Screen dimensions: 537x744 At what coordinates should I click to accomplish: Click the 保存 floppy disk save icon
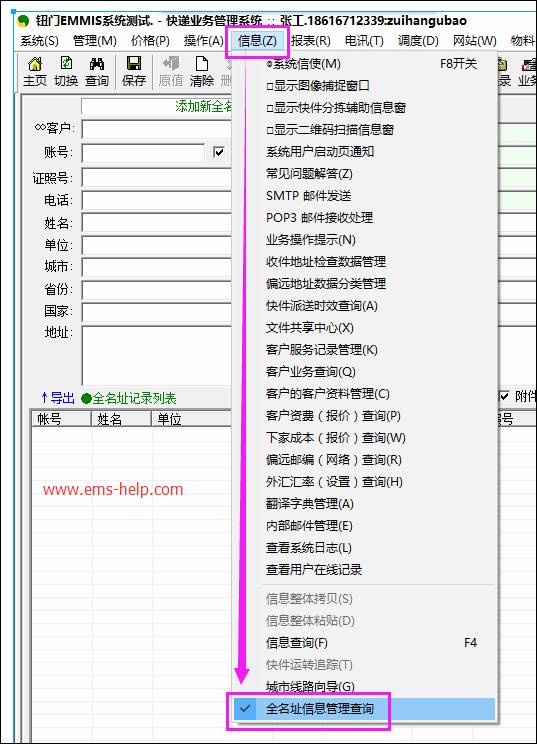pos(134,71)
